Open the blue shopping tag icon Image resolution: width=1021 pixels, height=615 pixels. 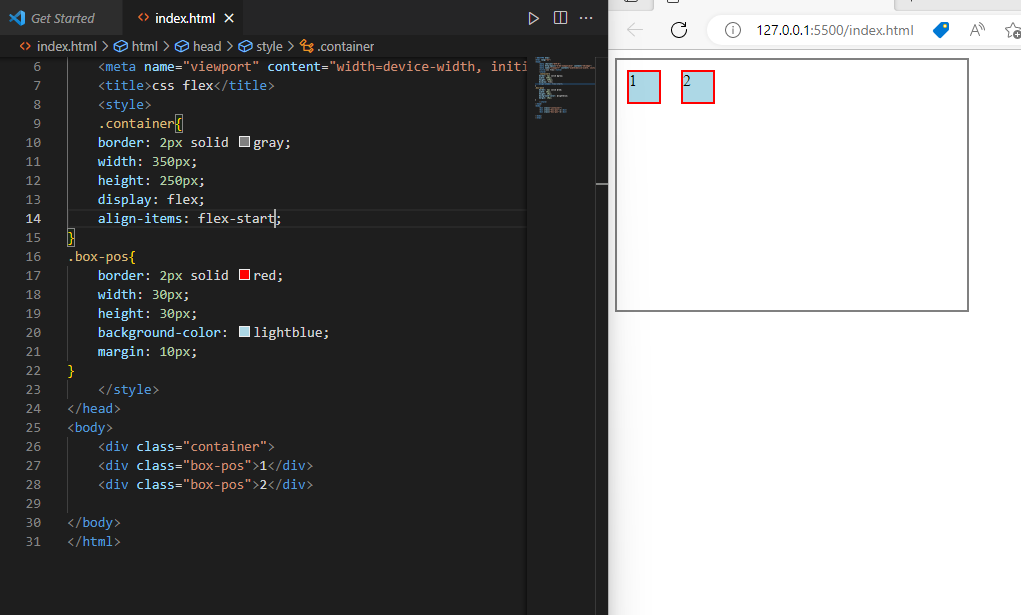click(941, 30)
